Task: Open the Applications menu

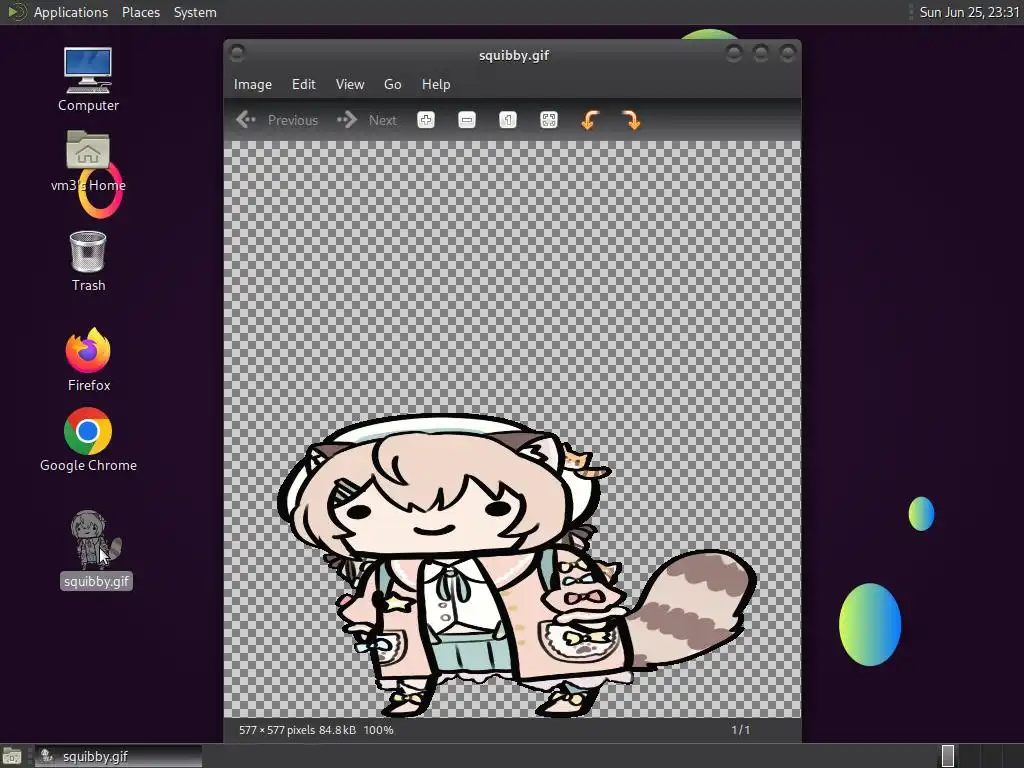Action: tap(71, 12)
